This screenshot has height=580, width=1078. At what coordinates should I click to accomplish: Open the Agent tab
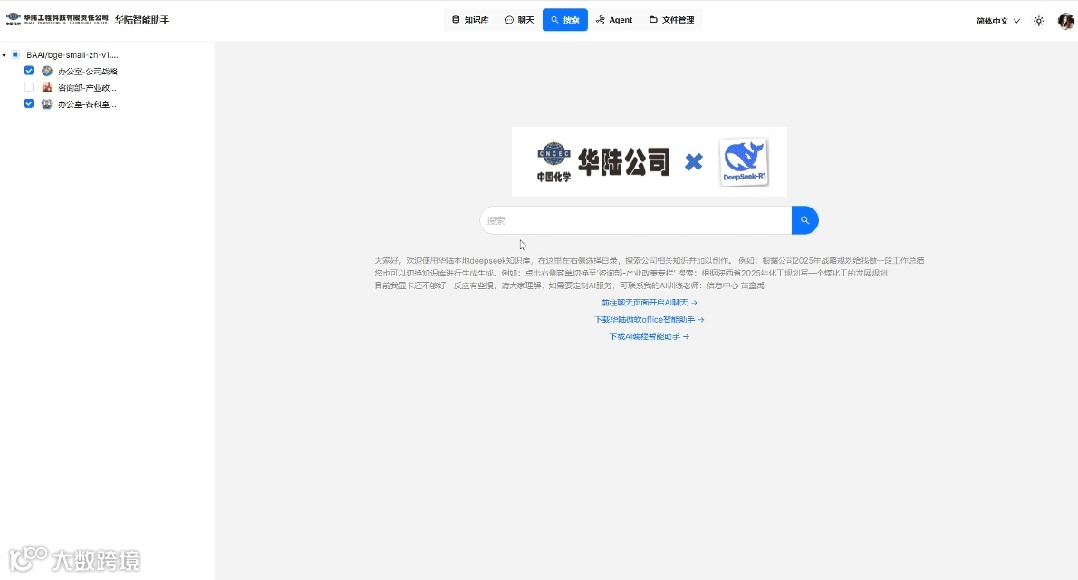614,20
